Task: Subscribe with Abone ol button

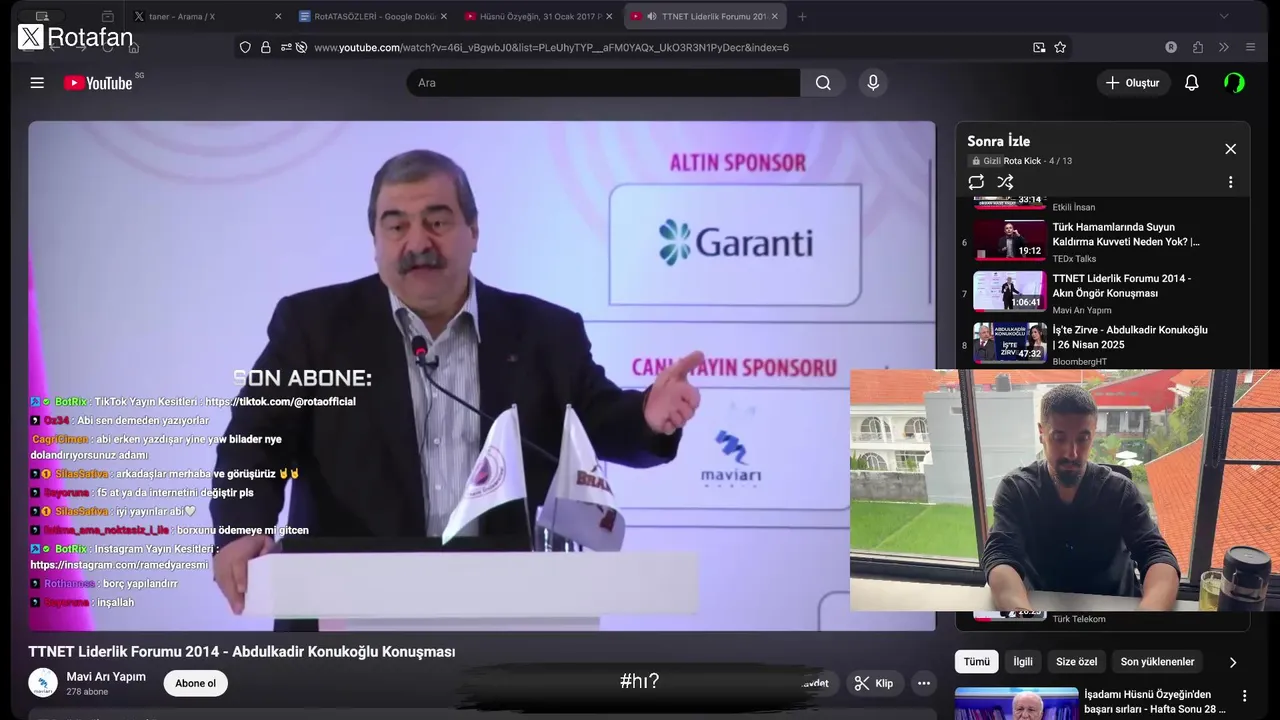Action: (x=195, y=684)
